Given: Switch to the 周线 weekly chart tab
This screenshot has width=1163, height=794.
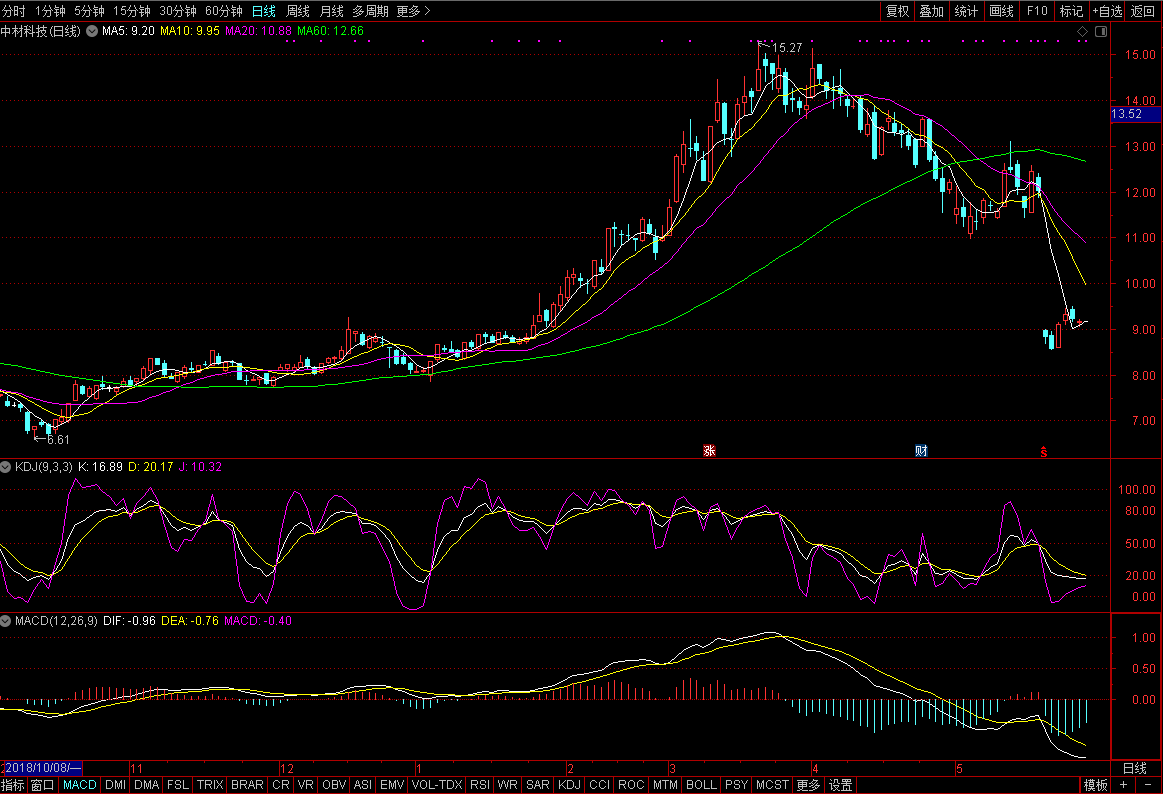Looking at the screenshot, I should 298,11.
